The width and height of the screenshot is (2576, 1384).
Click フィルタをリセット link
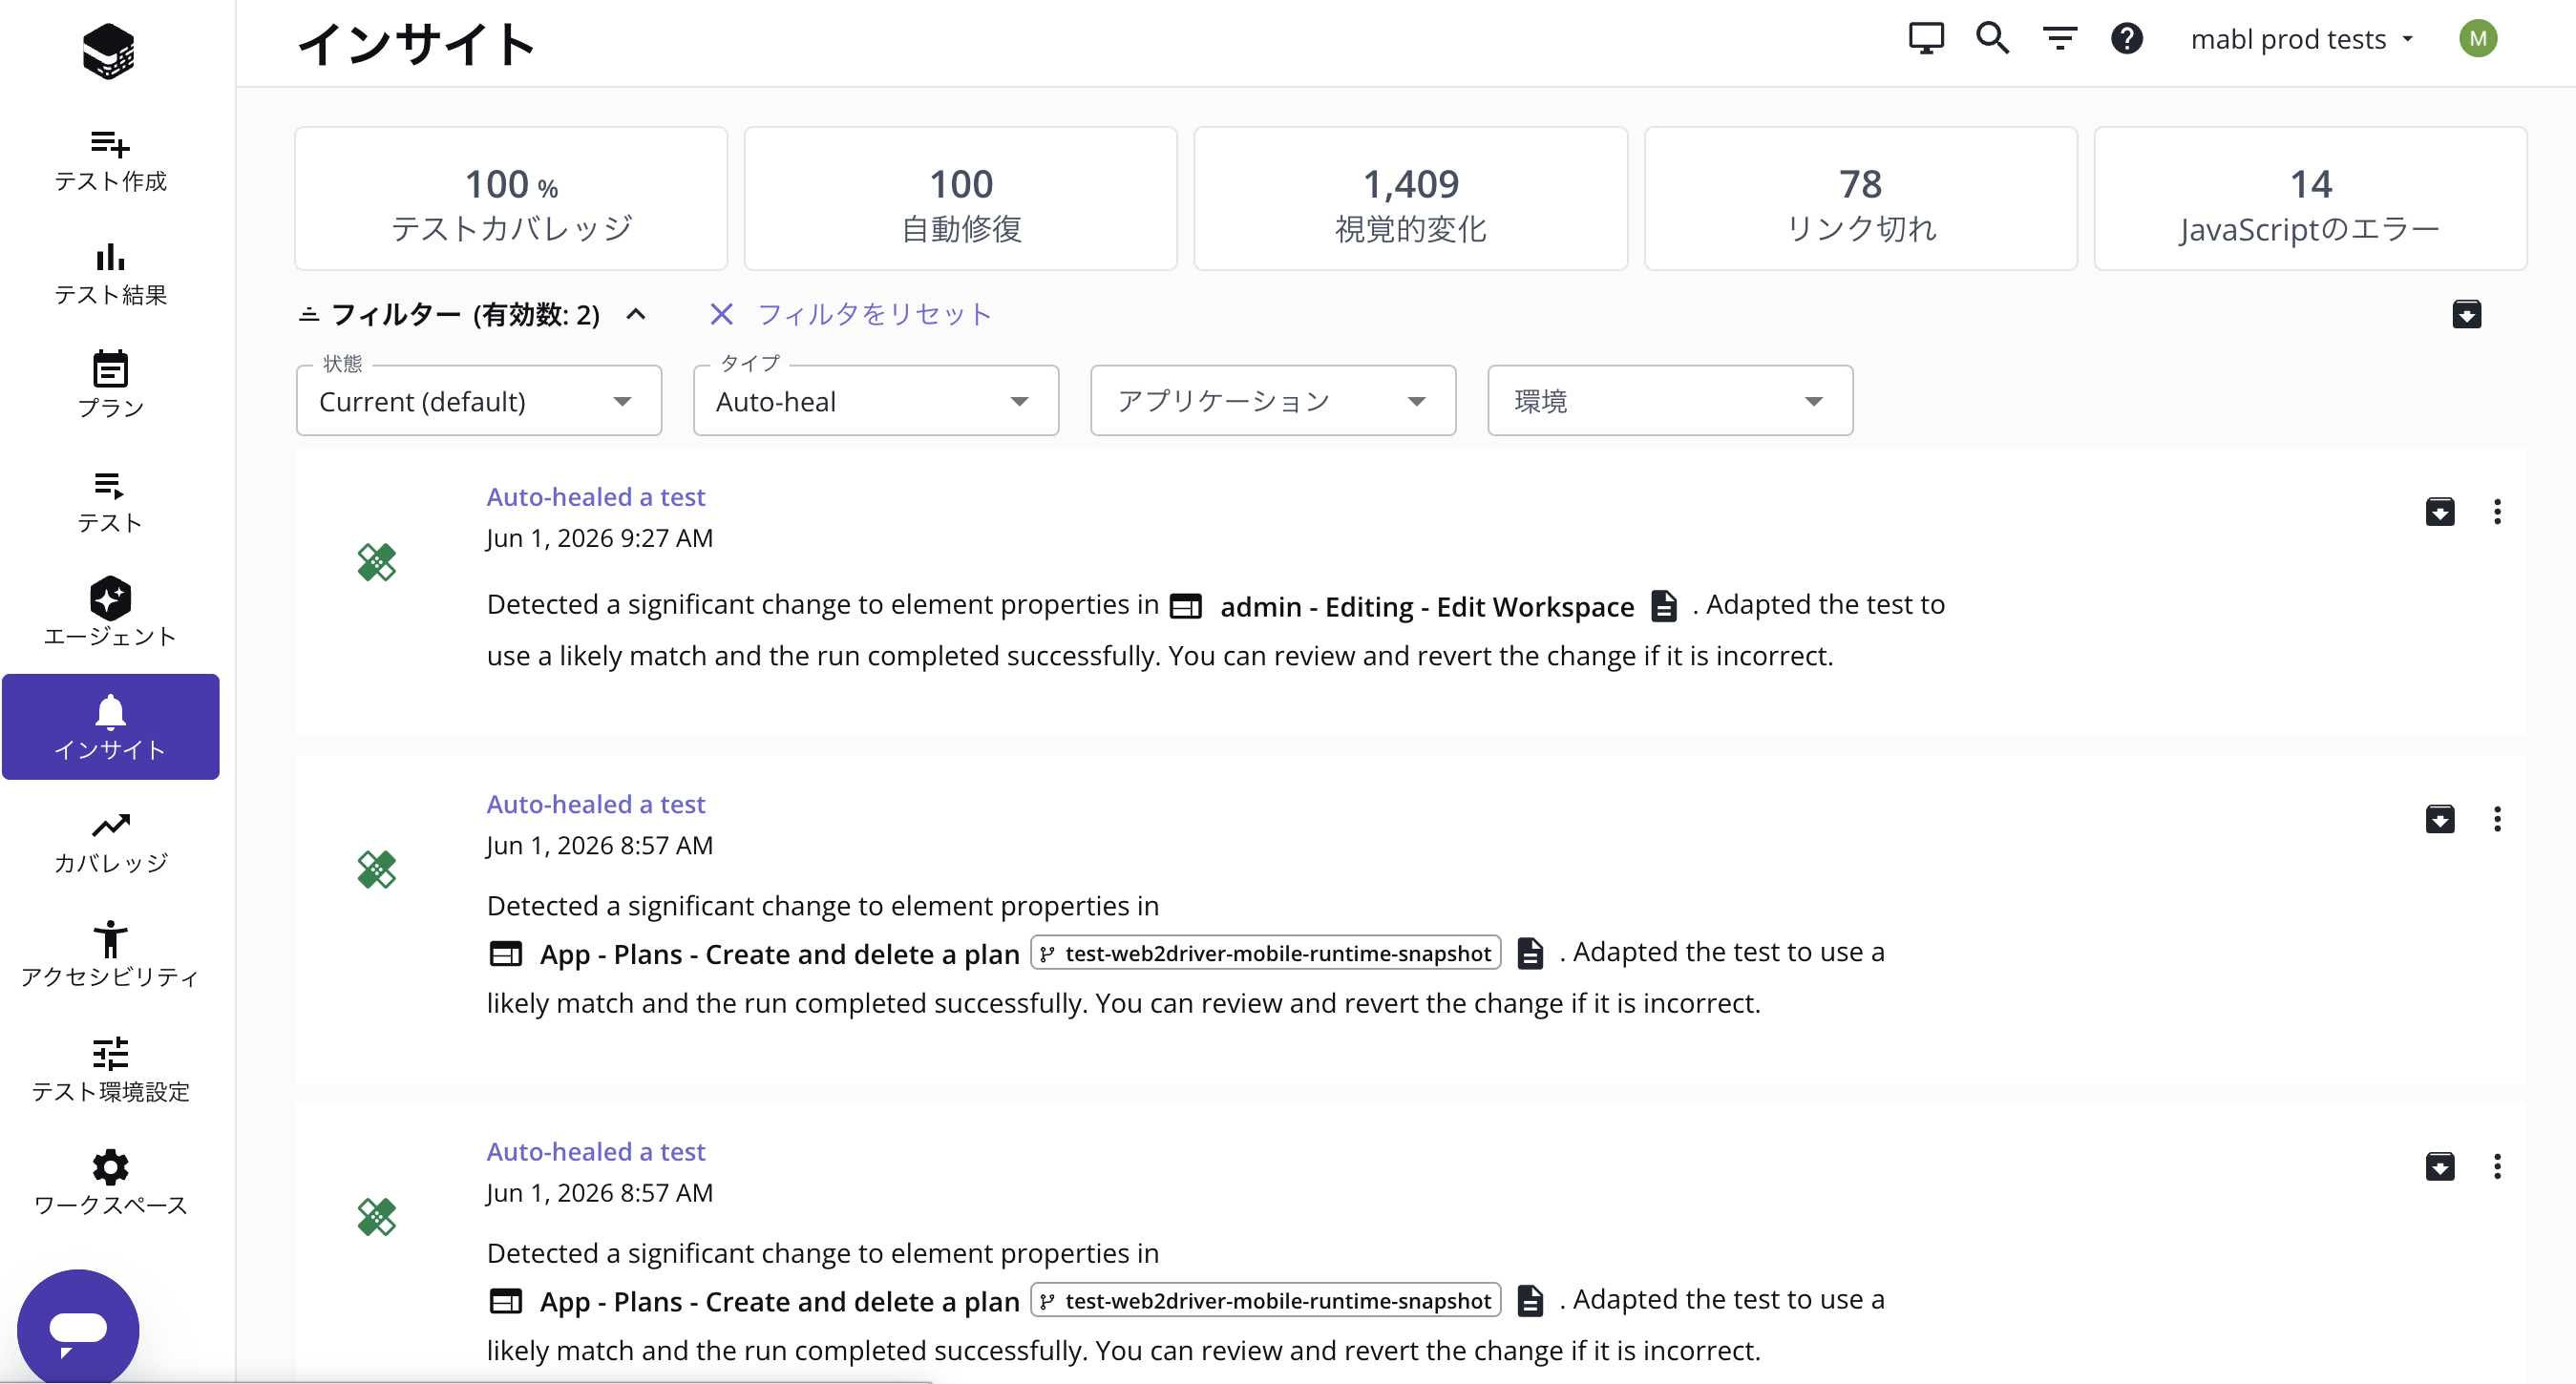pos(874,314)
